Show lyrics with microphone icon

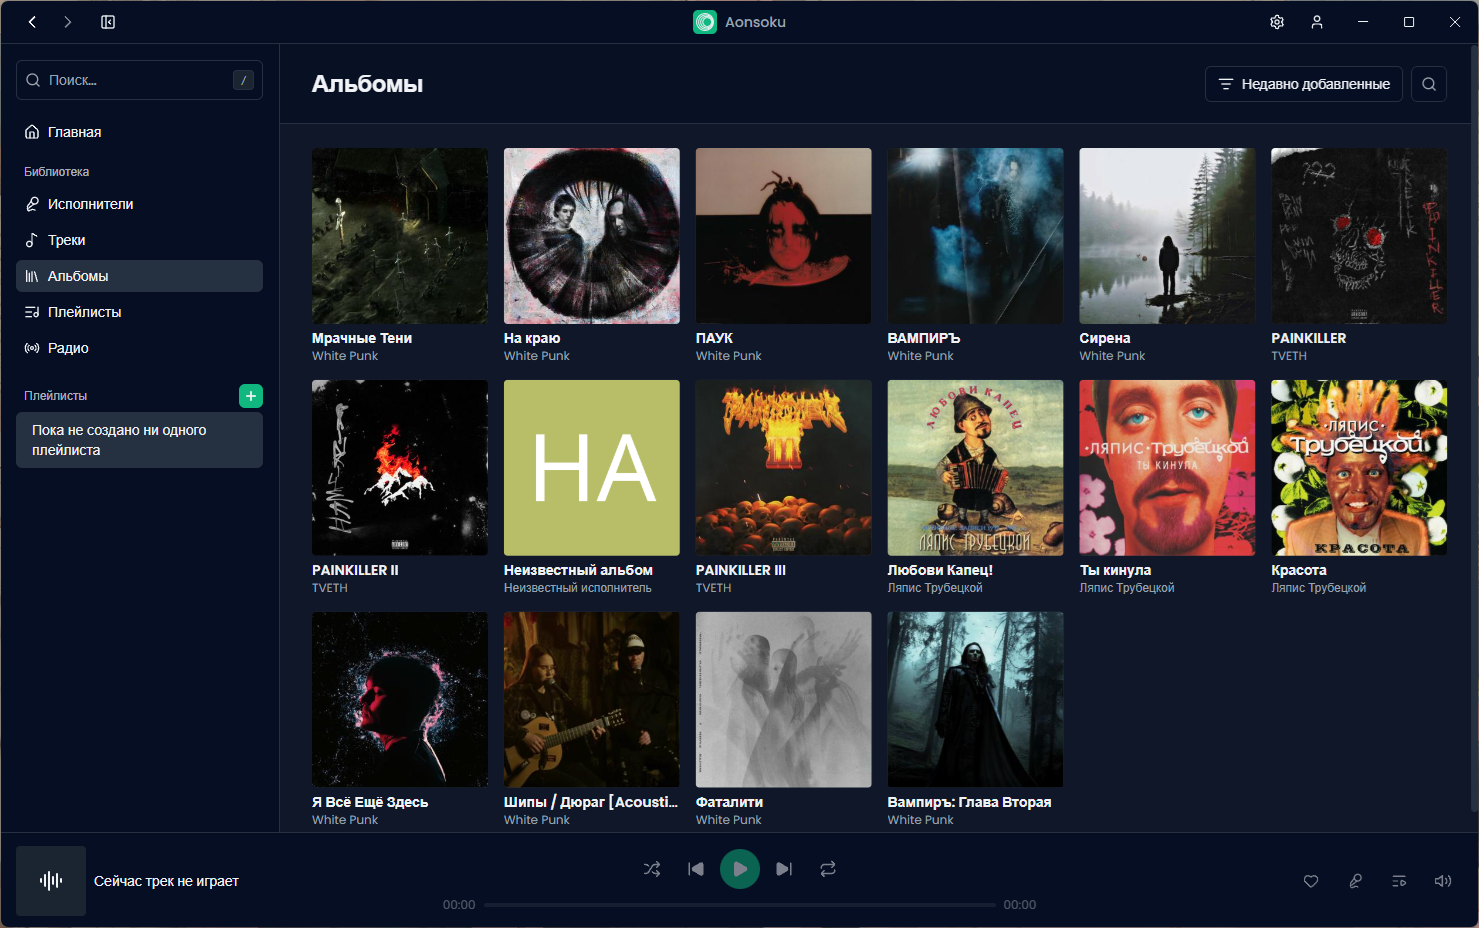[1355, 881]
